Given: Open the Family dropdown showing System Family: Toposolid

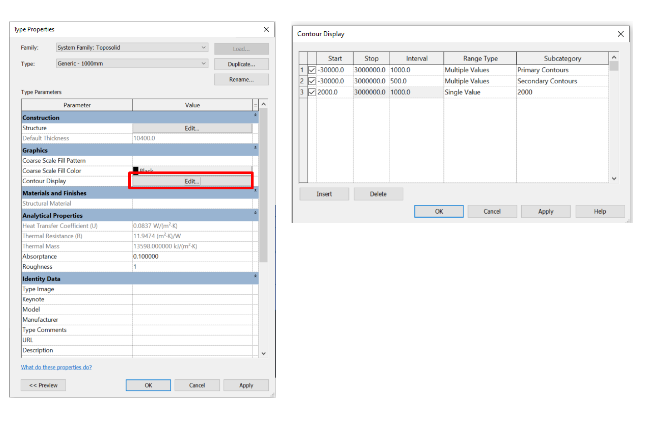Looking at the screenshot, I should click(132, 47).
